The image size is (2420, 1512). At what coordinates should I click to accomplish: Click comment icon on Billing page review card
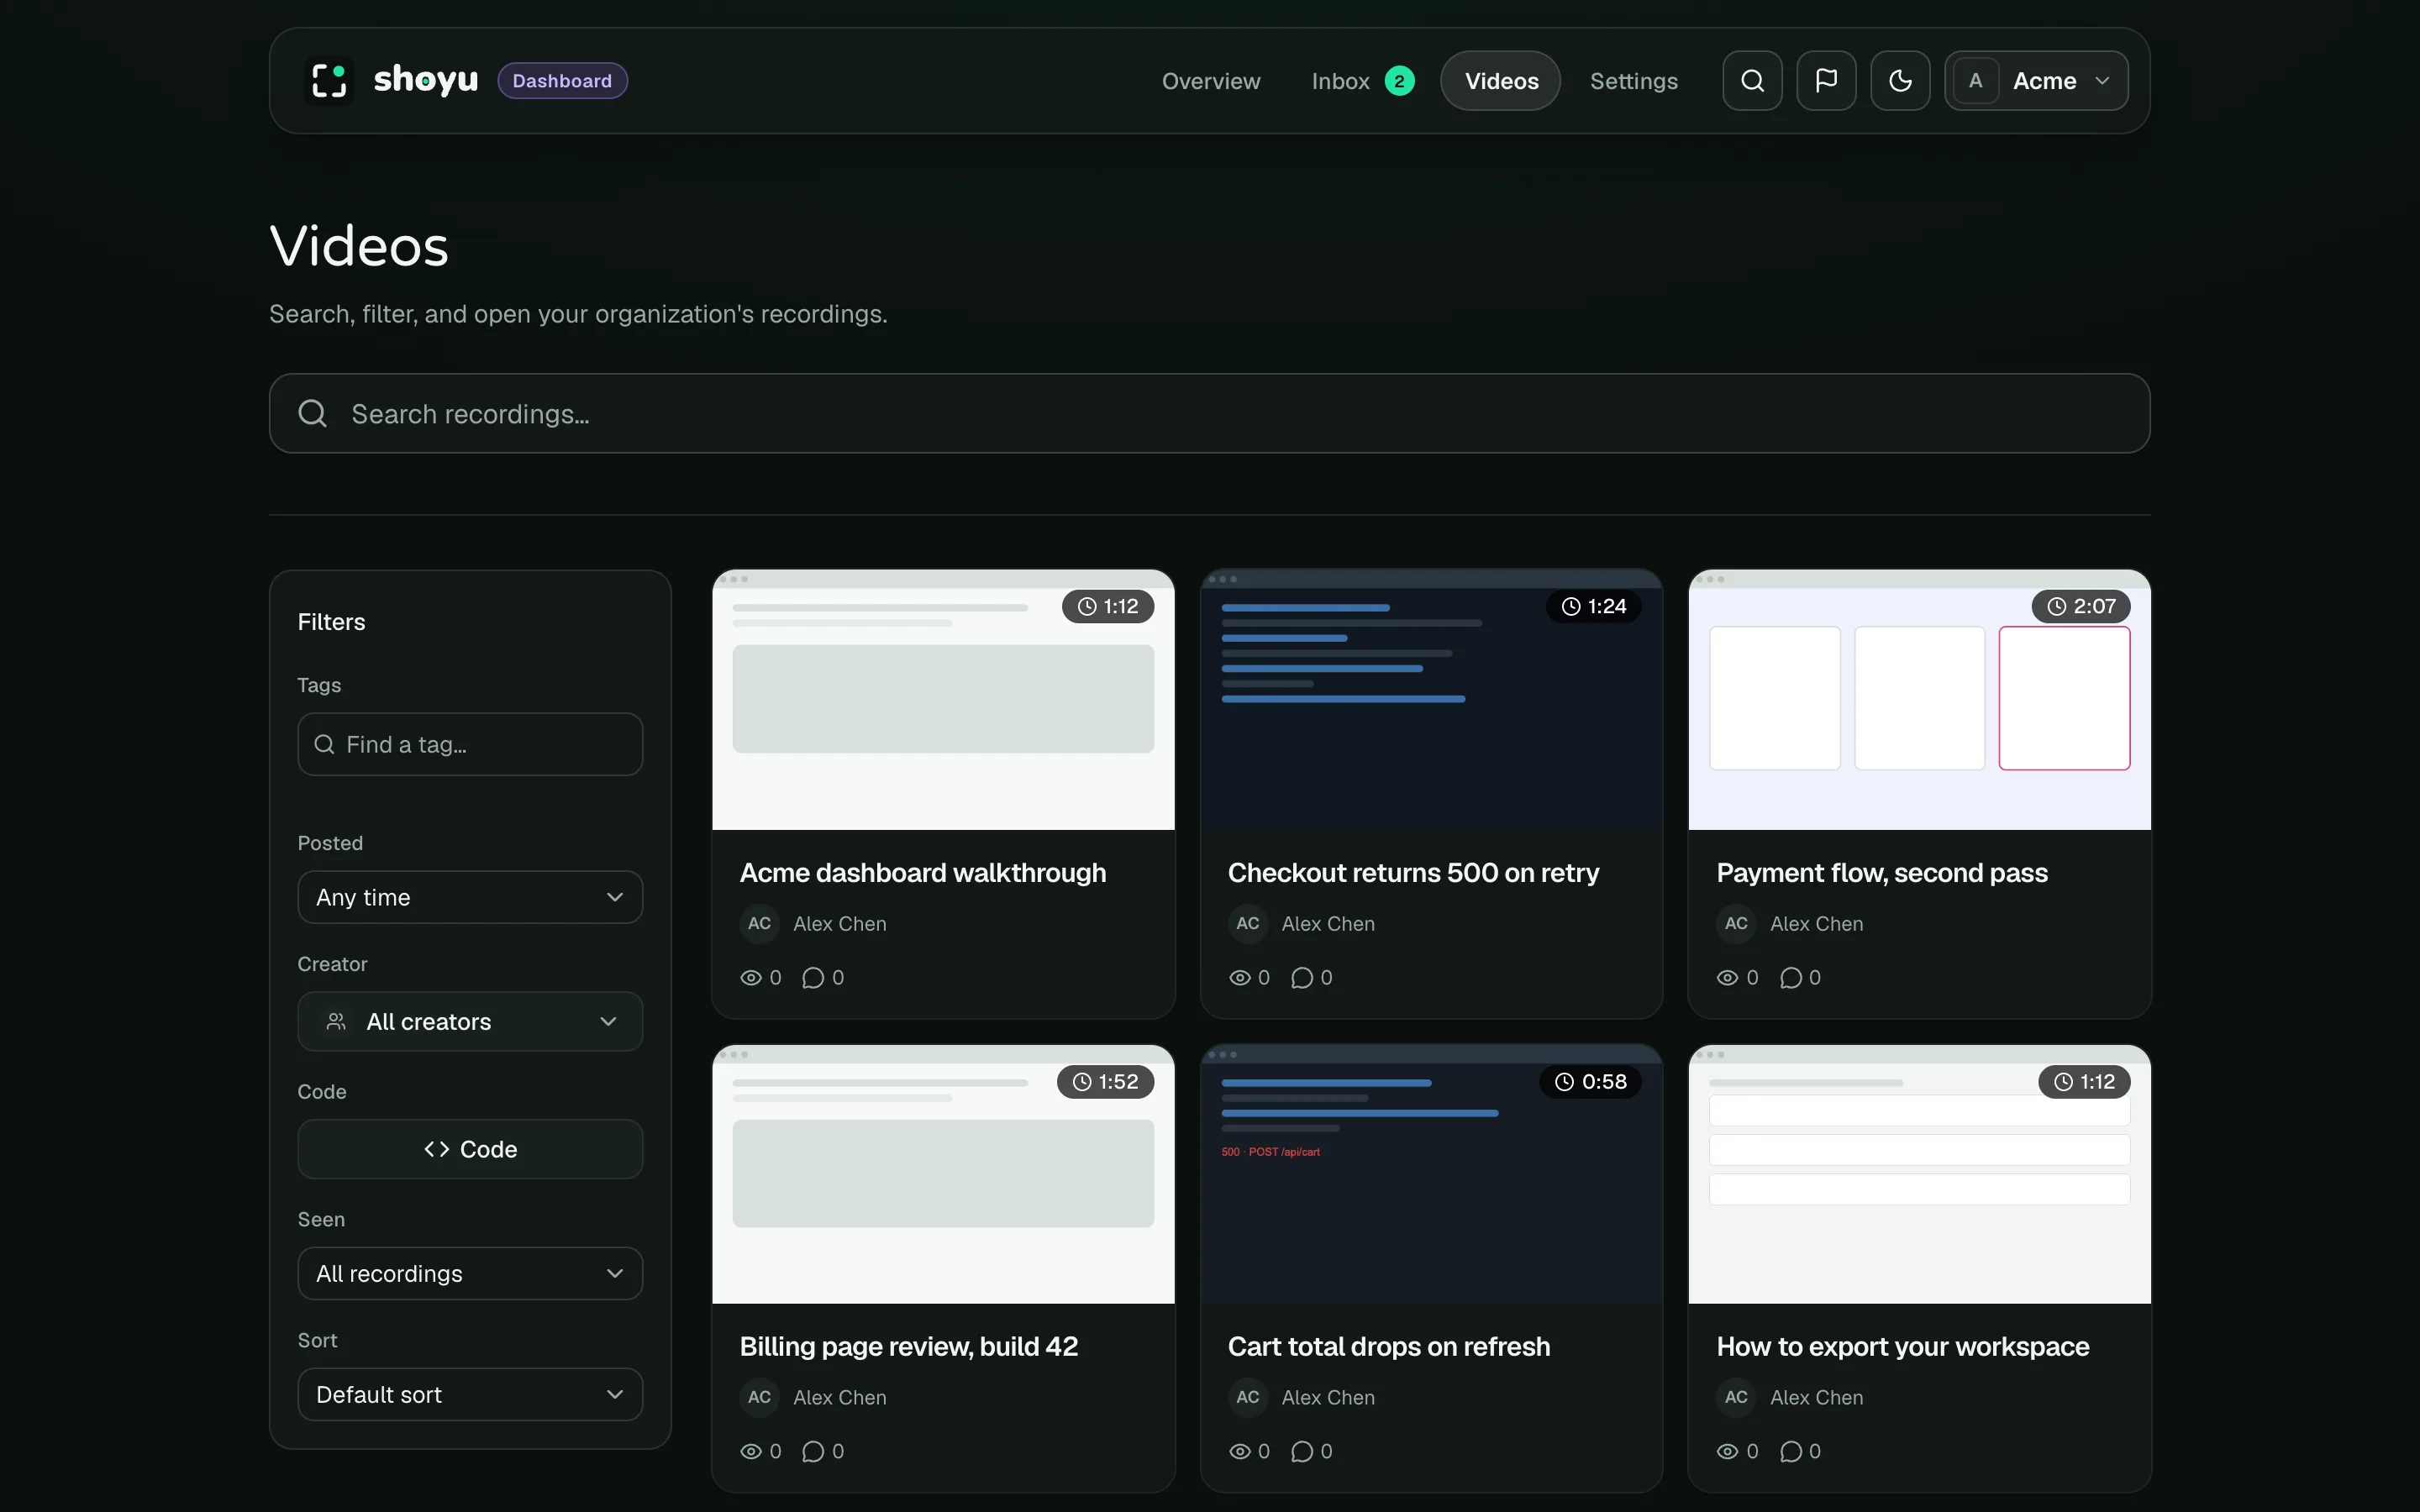(x=813, y=1451)
